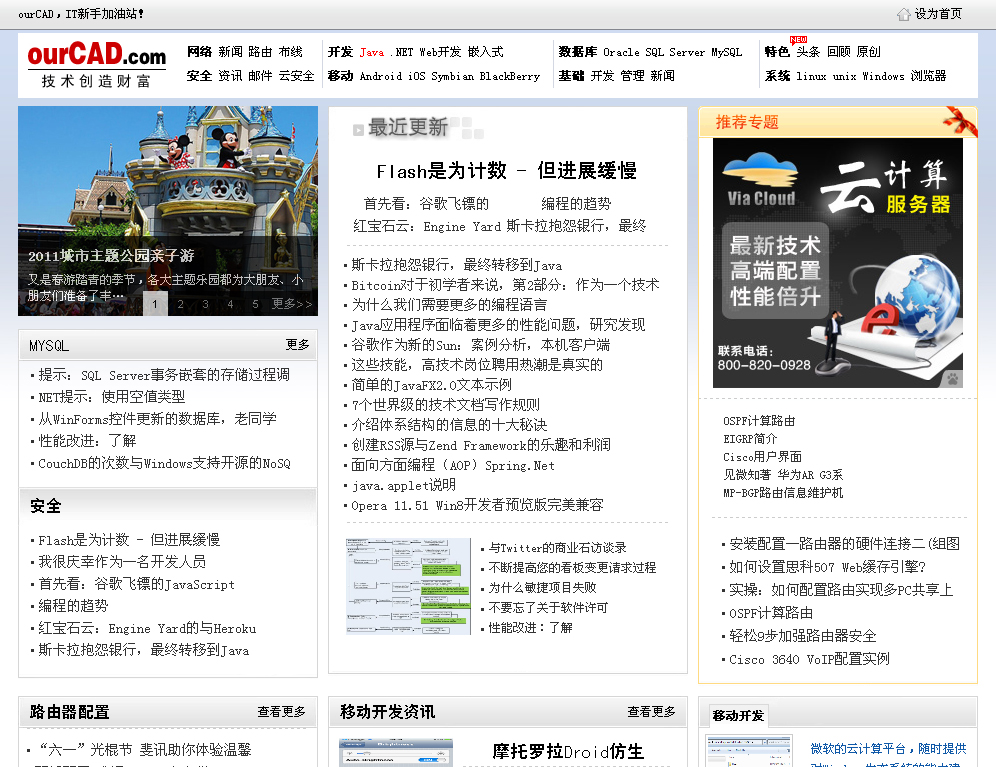This screenshot has width=996, height=767.
Task: Click 查看更多 in 移动开发资讯 panel
Action: pyautogui.click(x=652, y=712)
